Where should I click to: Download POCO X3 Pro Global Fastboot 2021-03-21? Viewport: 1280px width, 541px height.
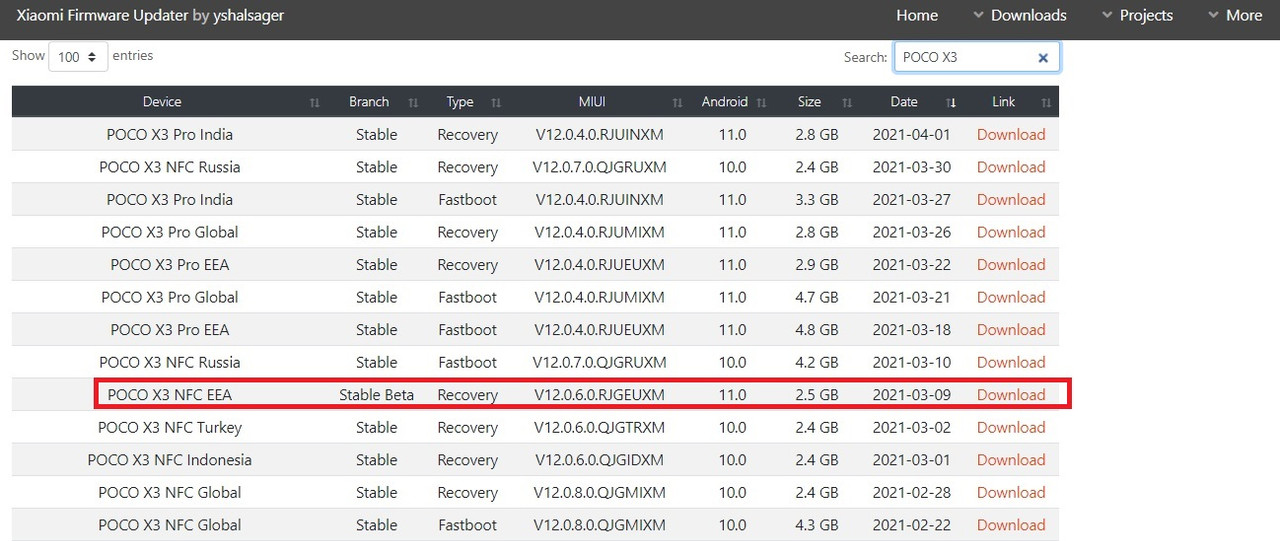(x=1011, y=297)
